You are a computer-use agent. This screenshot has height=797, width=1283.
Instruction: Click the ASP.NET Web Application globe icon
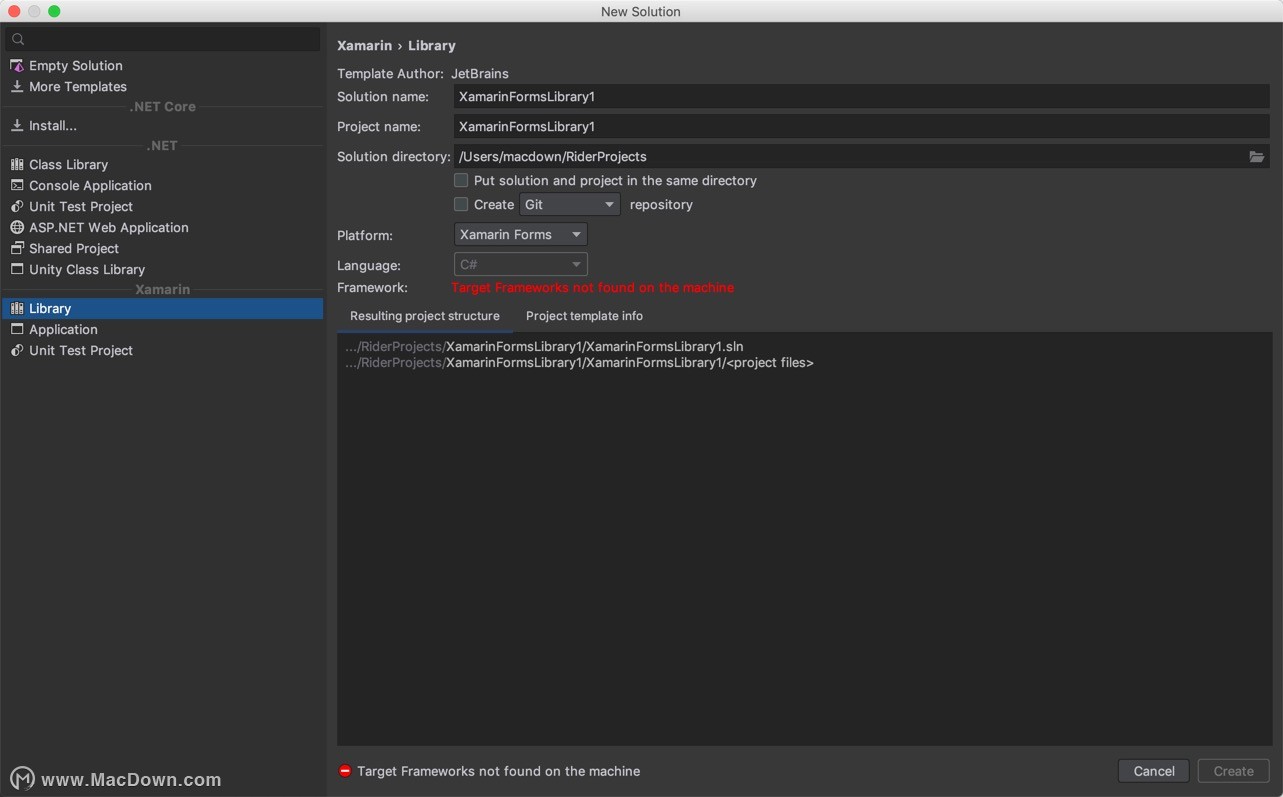point(17,227)
